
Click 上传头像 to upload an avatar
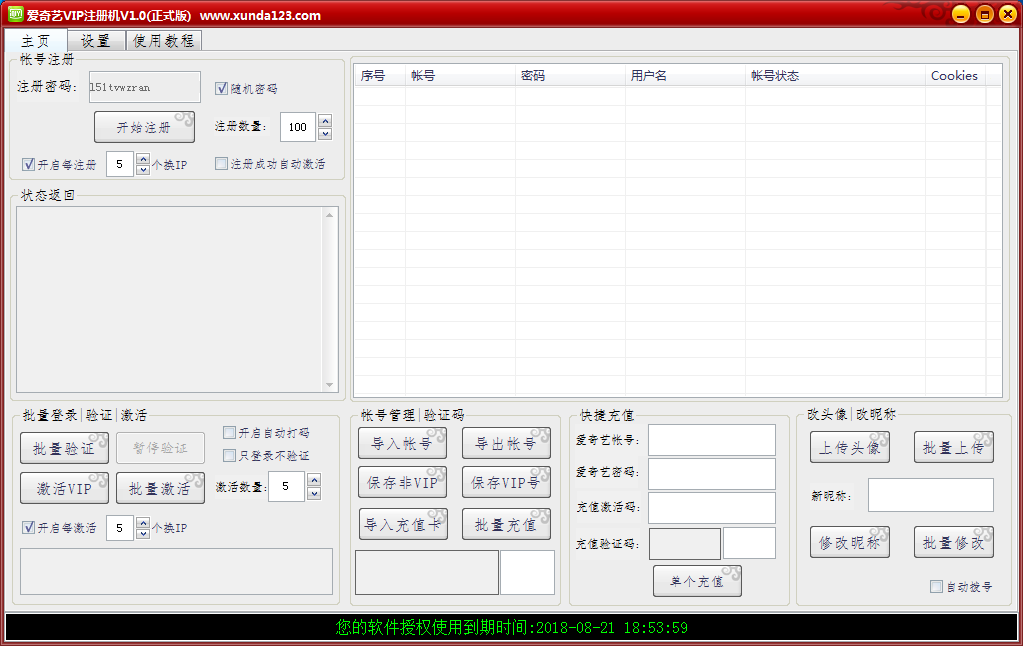coord(849,448)
